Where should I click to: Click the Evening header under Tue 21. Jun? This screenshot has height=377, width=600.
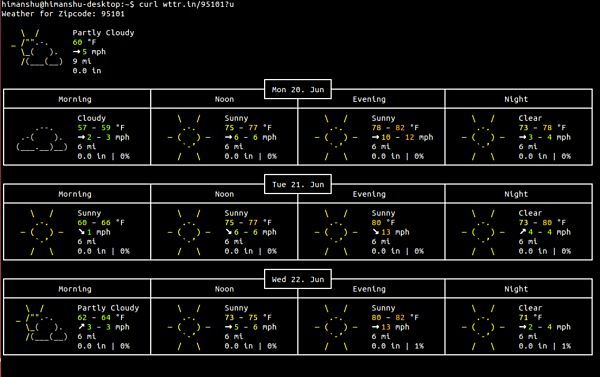point(369,194)
